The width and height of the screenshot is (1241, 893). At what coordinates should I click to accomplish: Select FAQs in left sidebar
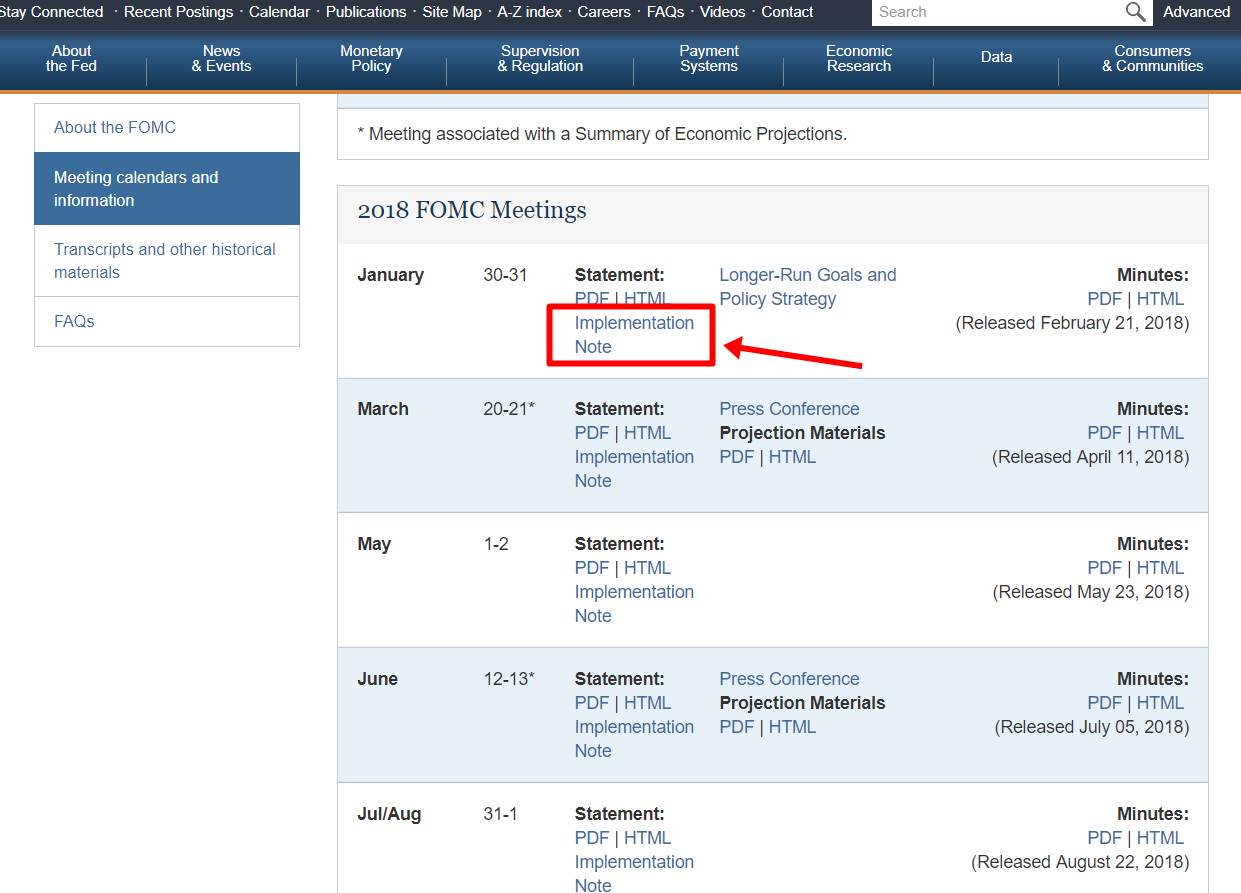pos(167,322)
